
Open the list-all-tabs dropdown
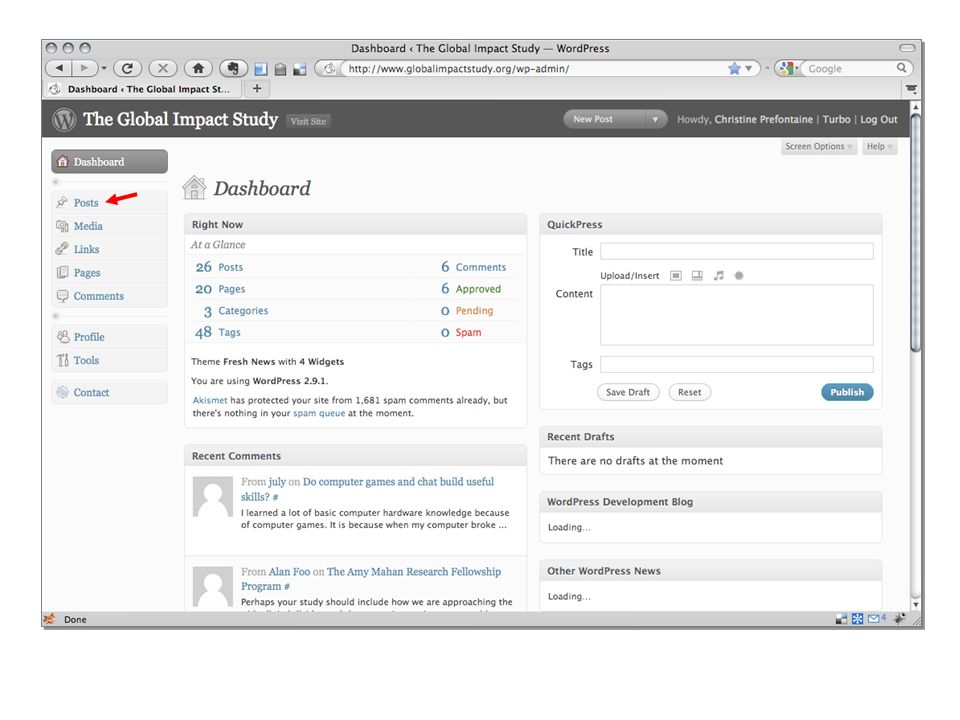[x=911, y=89]
